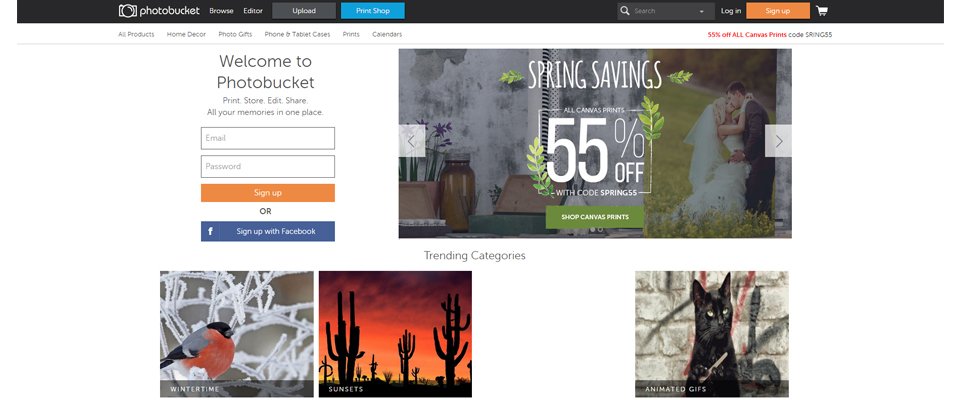The image size is (970, 400).
Task: Open the Sunsets category thumbnail
Action: 395,334
